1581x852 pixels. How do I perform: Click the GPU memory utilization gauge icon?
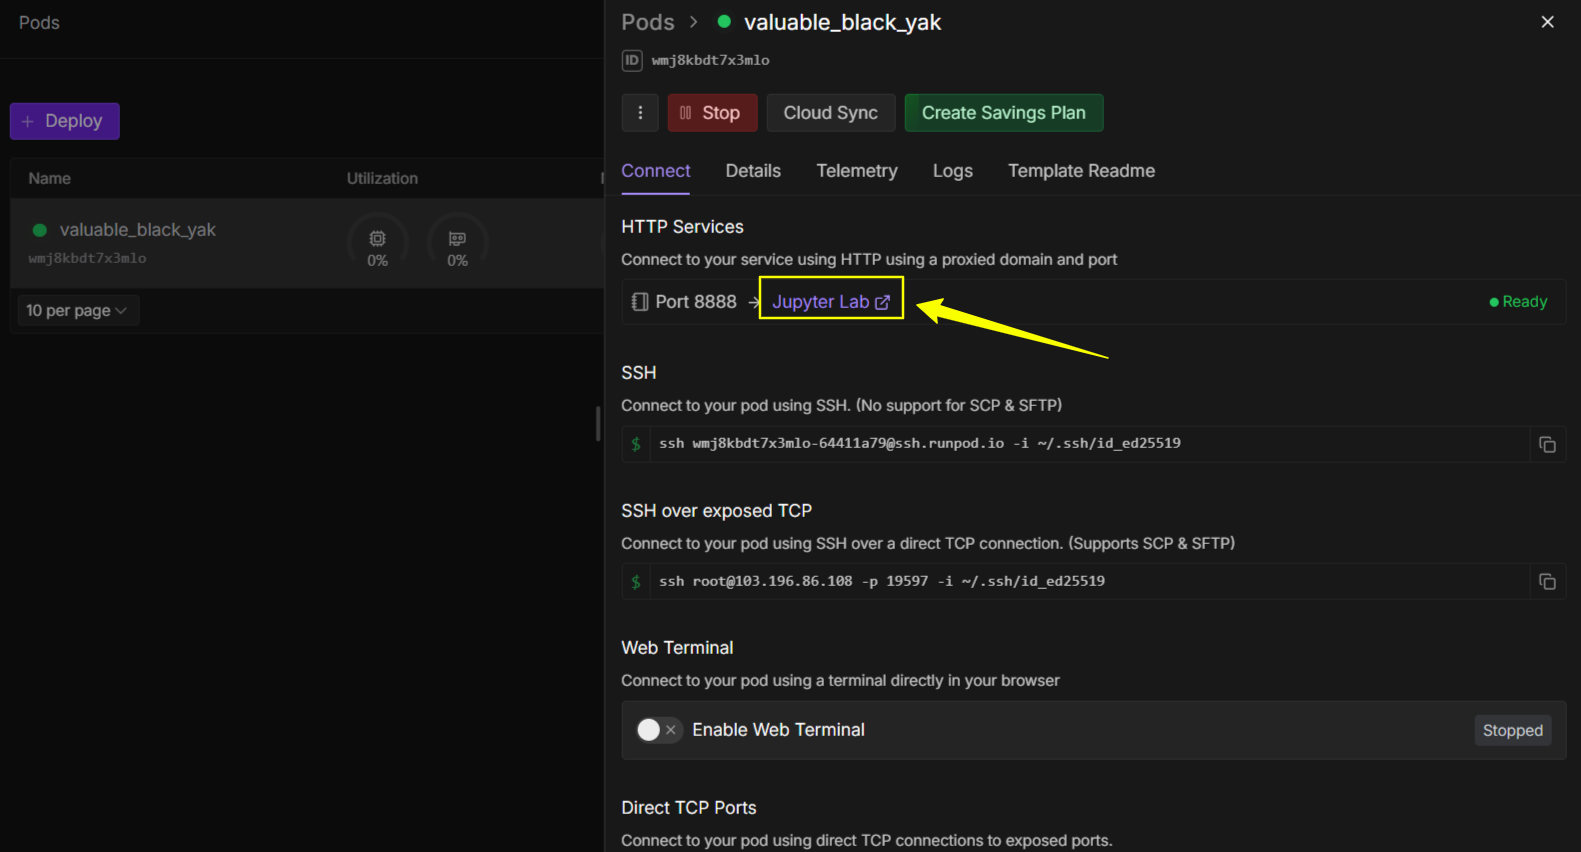coord(457,240)
